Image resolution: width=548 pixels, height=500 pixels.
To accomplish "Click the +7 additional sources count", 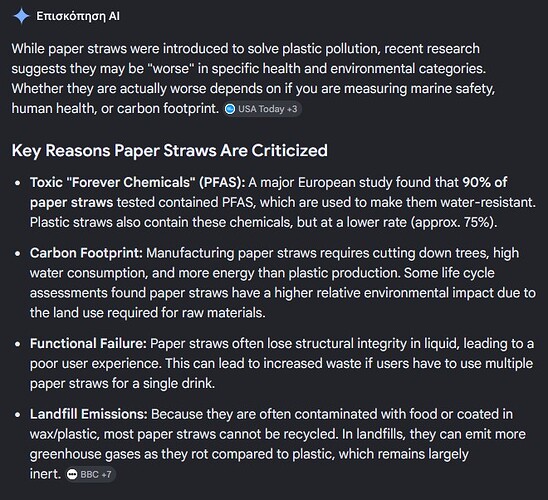I will [106, 474].
